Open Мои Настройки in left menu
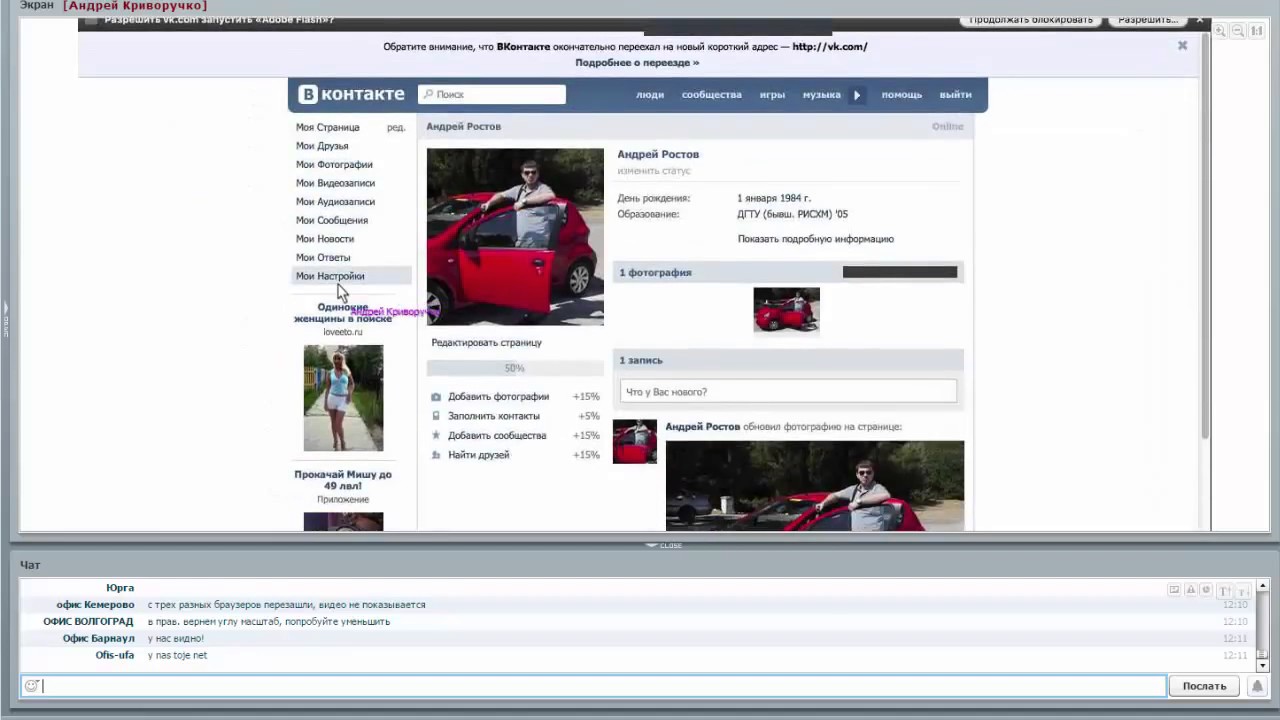The width and height of the screenshot is (1280, 720). (330, 276)
